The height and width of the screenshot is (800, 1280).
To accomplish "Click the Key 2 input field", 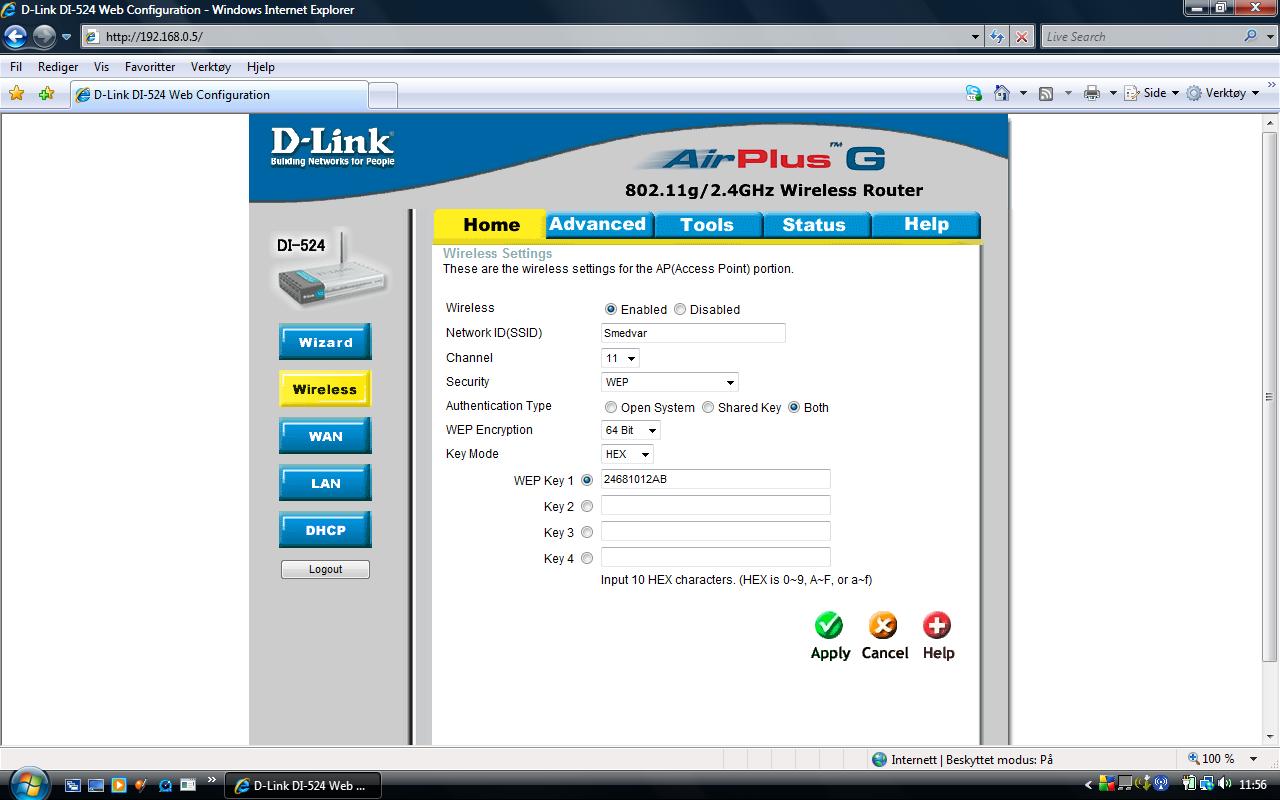I will point(716,505).
